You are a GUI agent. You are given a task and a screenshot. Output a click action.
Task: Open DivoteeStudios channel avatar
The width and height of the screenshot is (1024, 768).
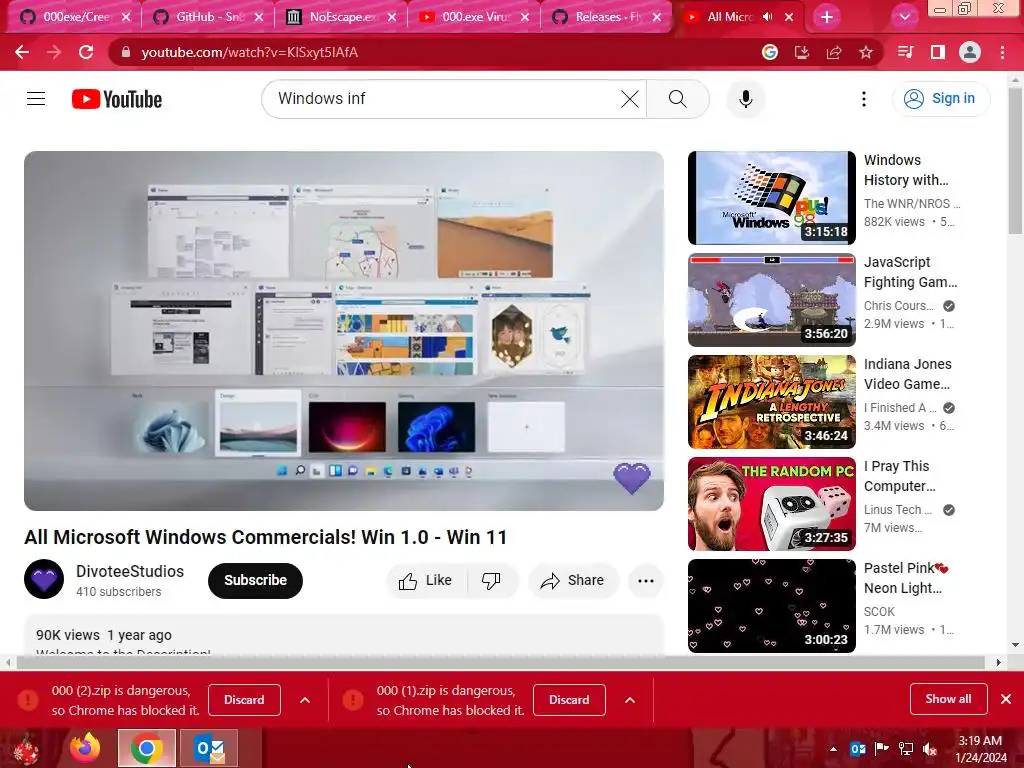point(44,579)
